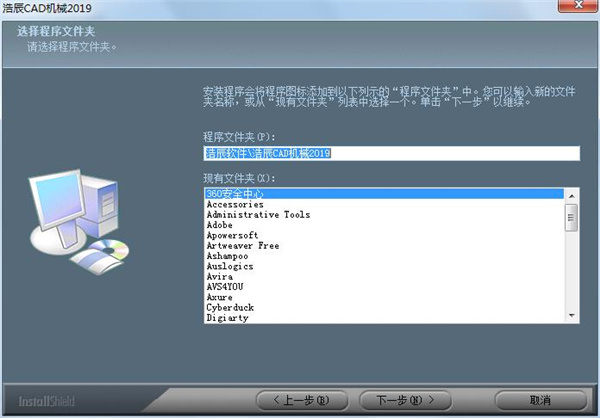Image resolution: width=600 pixels, height=418 pixels.
Task: Pick Avira from folder list
Action: [384, 277]
